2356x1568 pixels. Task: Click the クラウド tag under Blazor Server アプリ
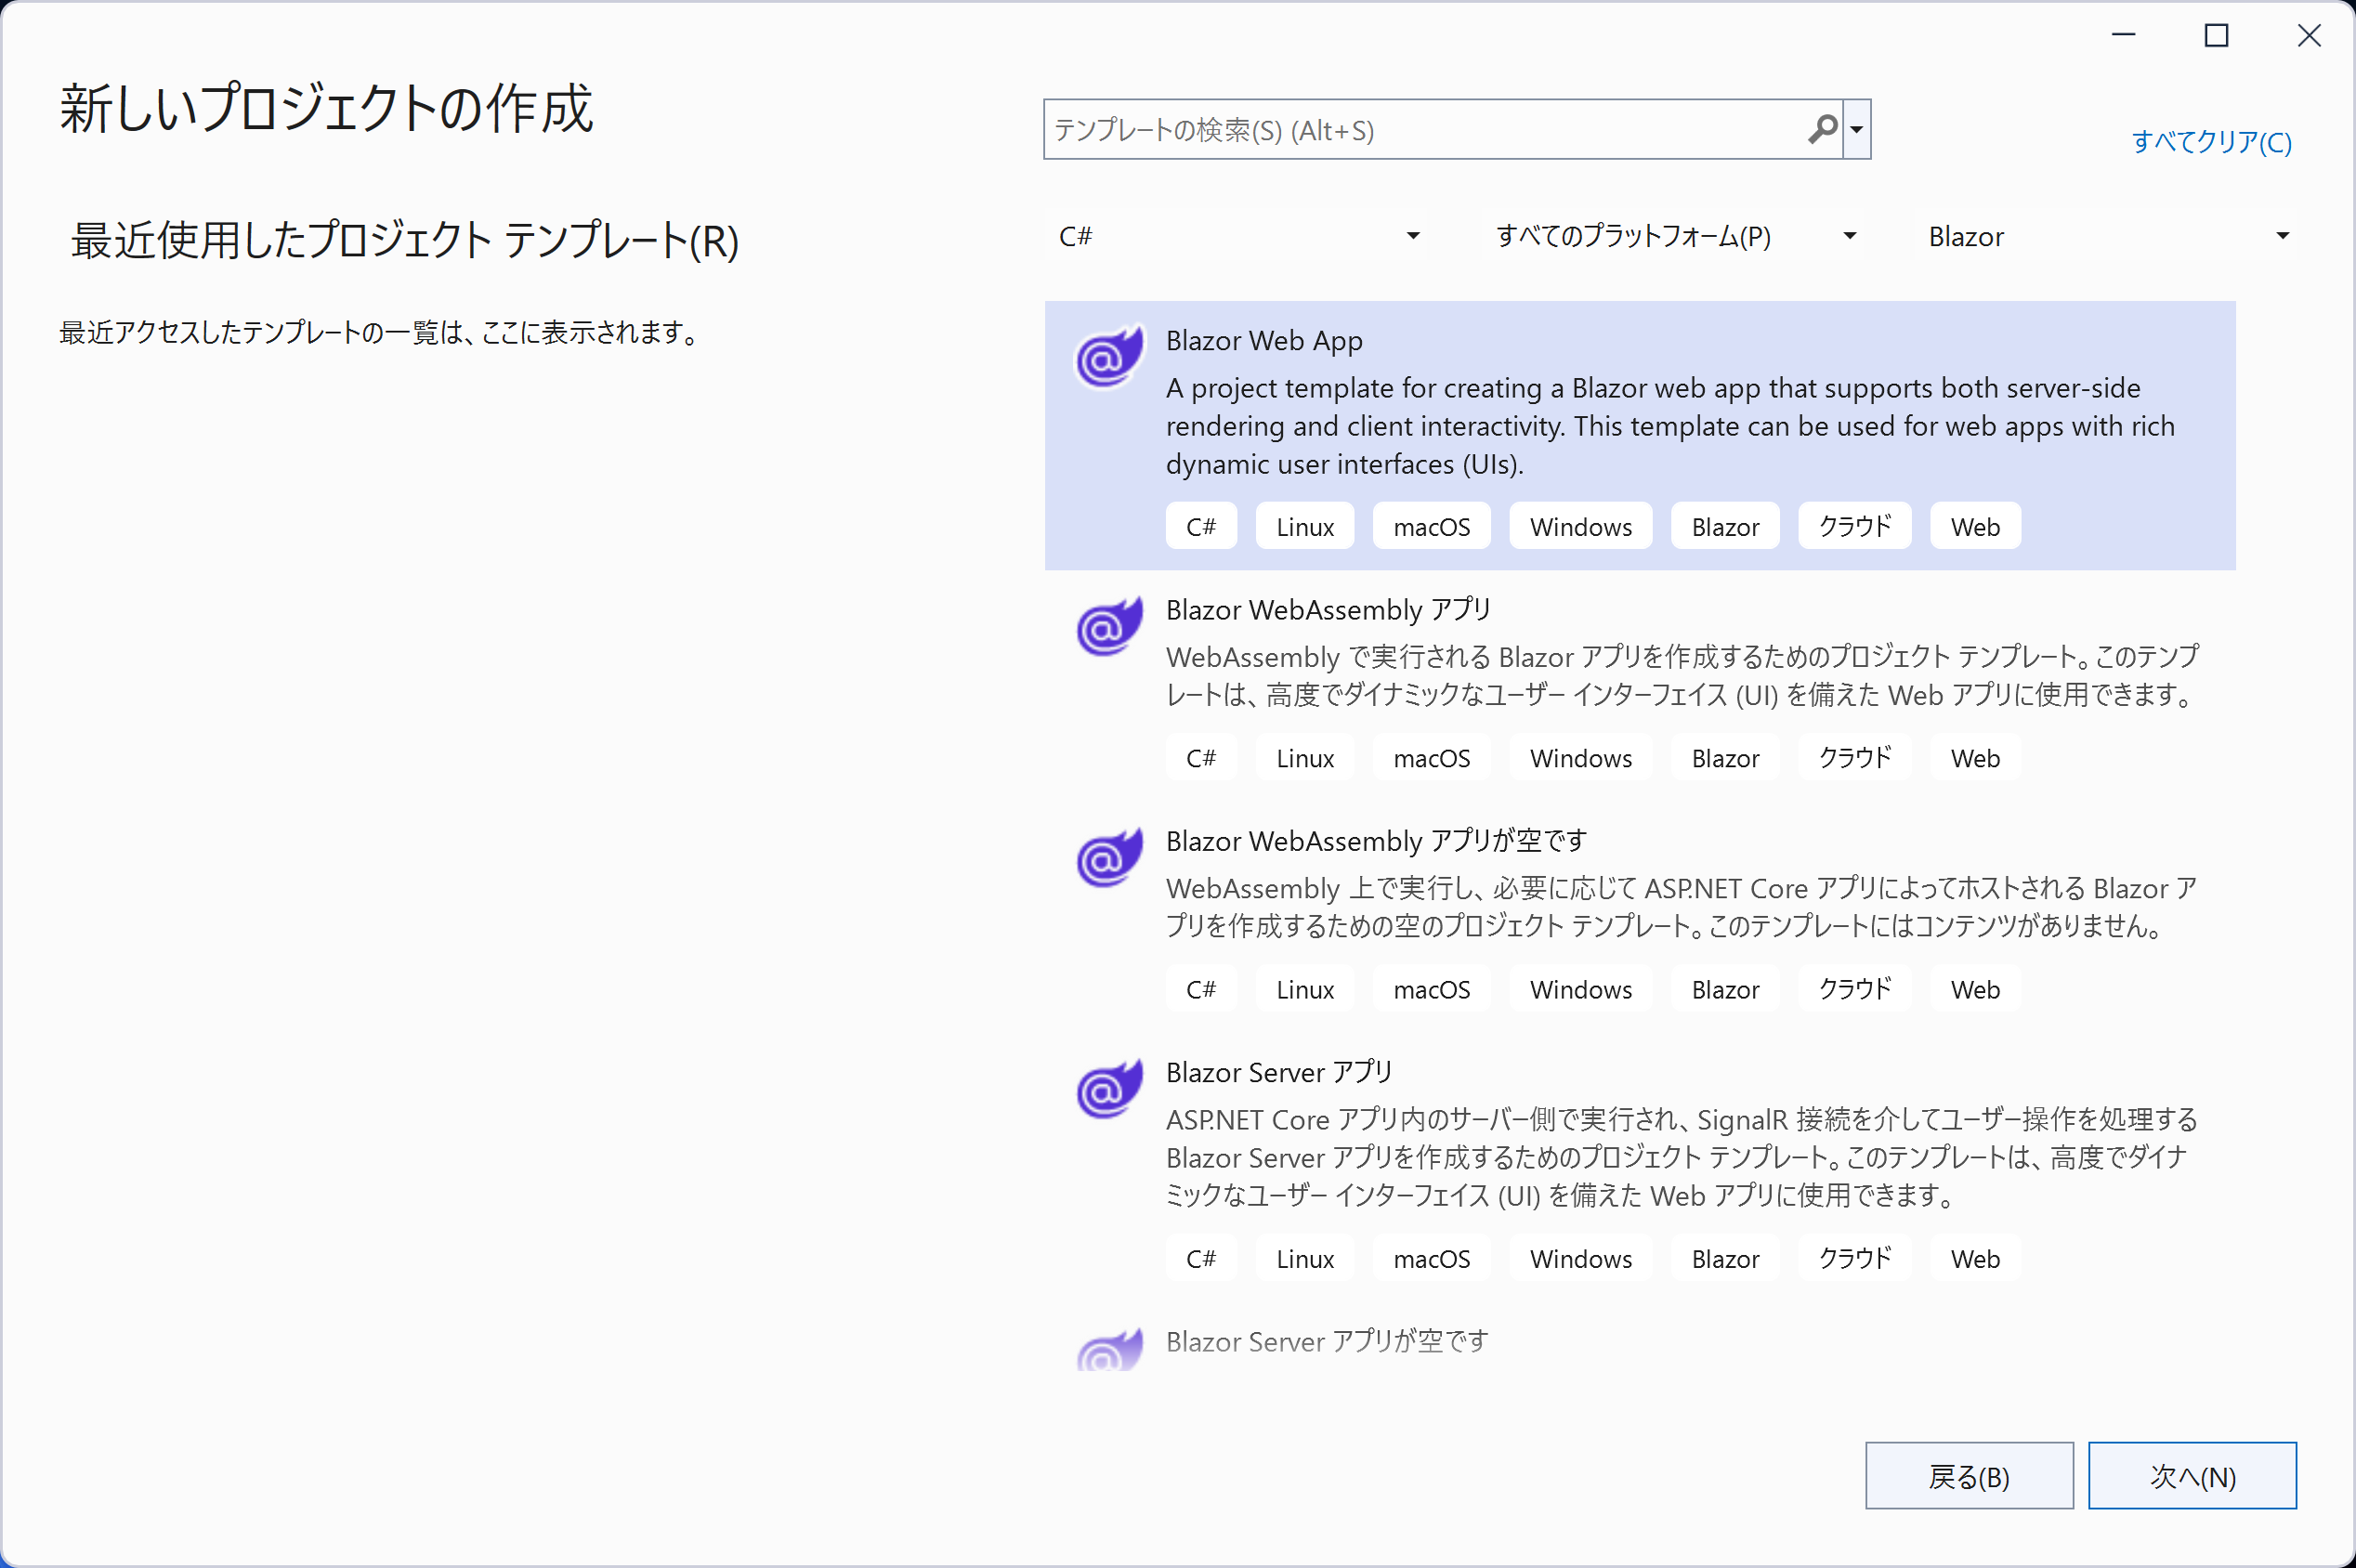tap(1855, 1258)
